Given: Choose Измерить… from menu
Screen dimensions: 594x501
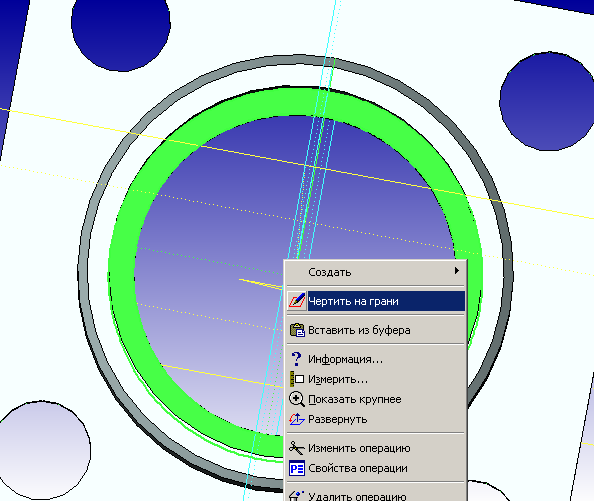Looking at the screenshot, I should coord(375,379).
